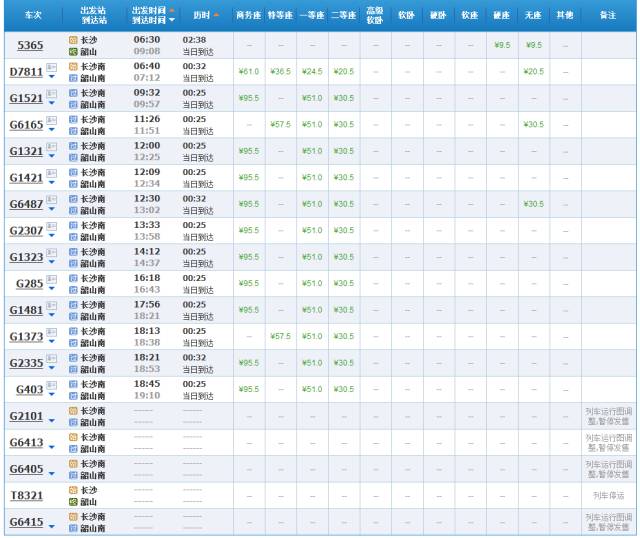Expand stop details arrow for train G1421
640x538 pixels.
pos(51,182)
